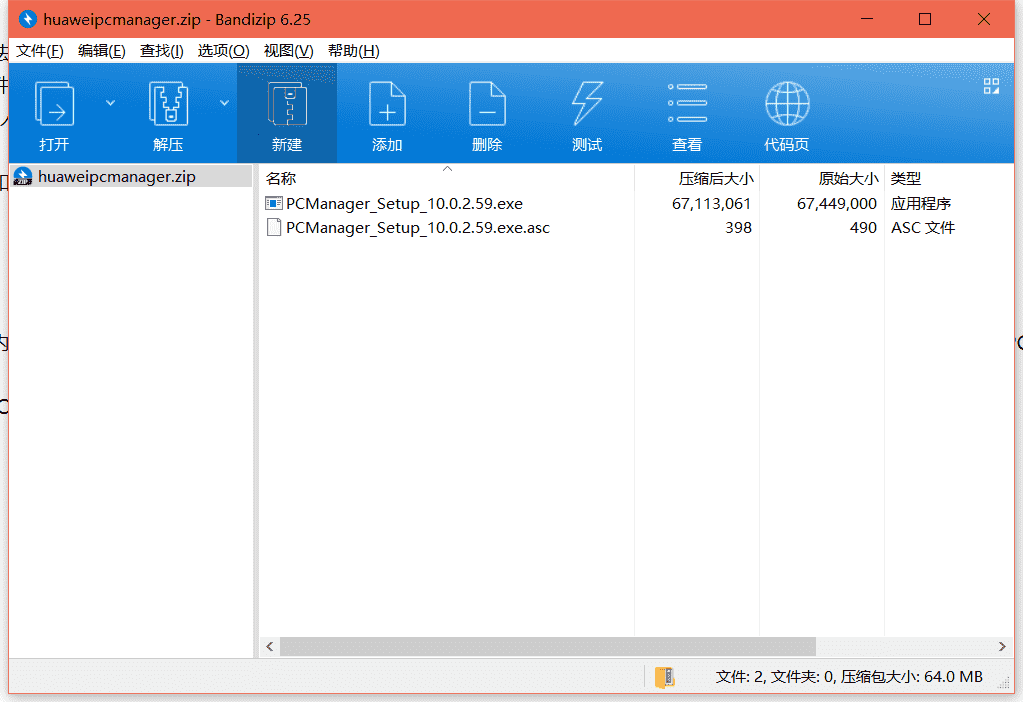Open the 编辑(E) menu
The image size is (1023, 702).
pos(102,51)
